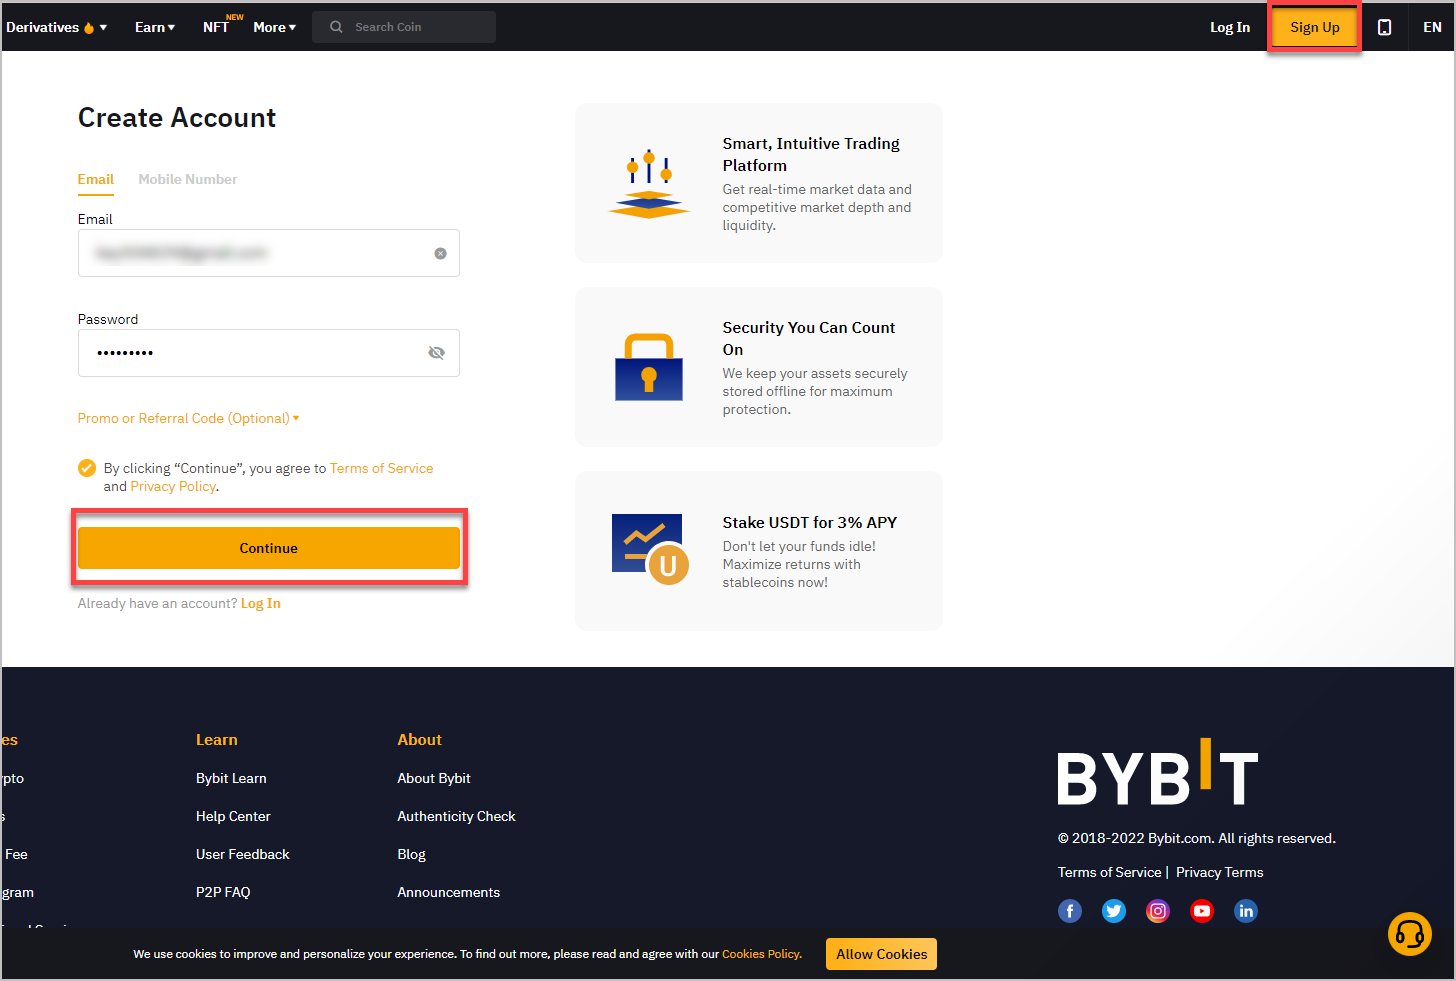Open Blog footer link

click(x=411, y=854)
